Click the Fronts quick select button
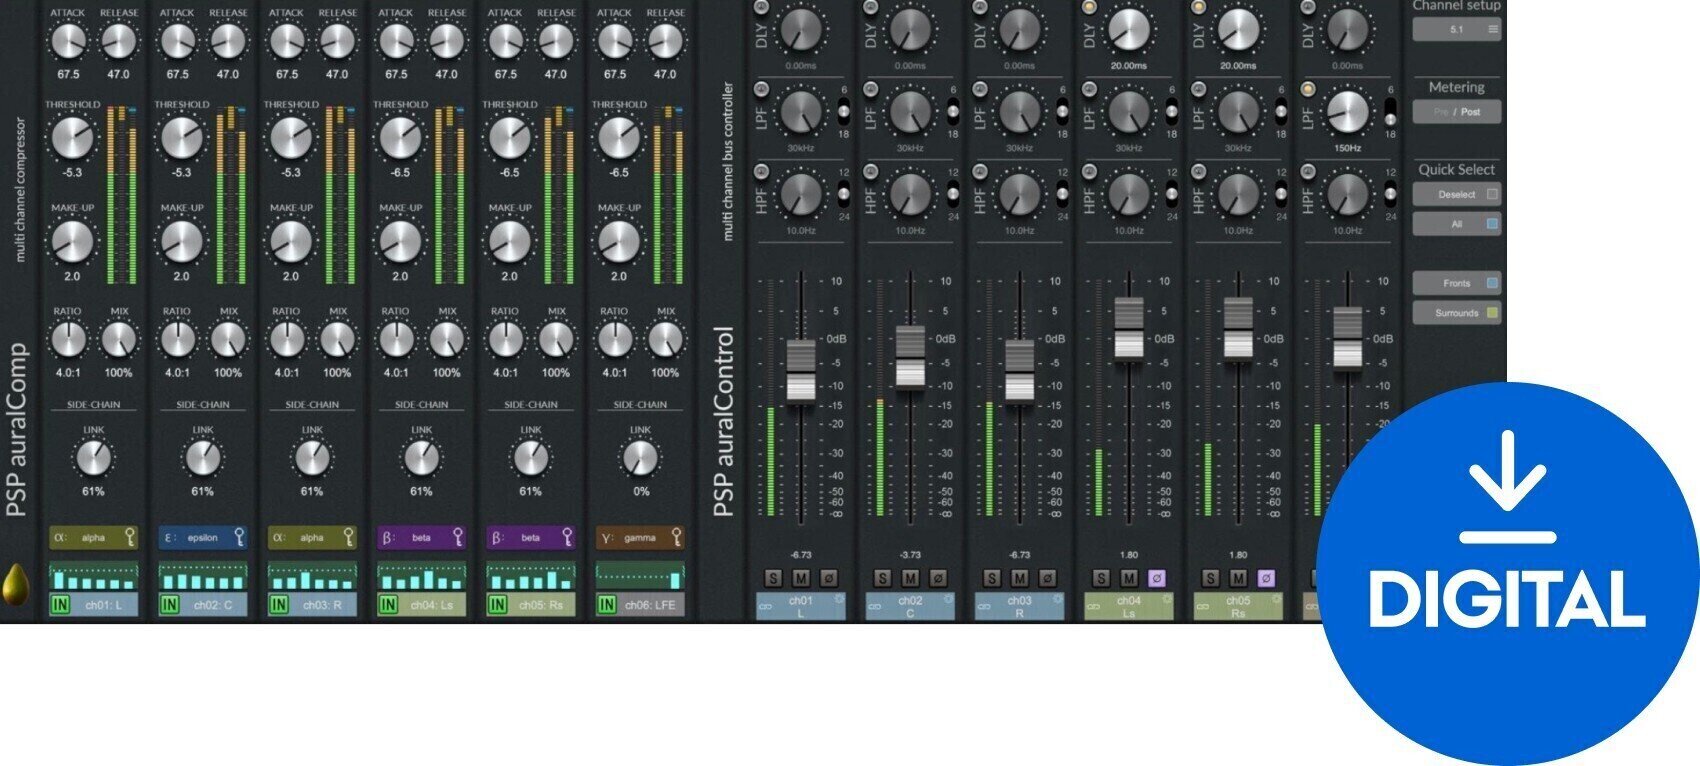Viewport: 1700px width, 766px height. pyautogui.click(x=1457, y=283)
